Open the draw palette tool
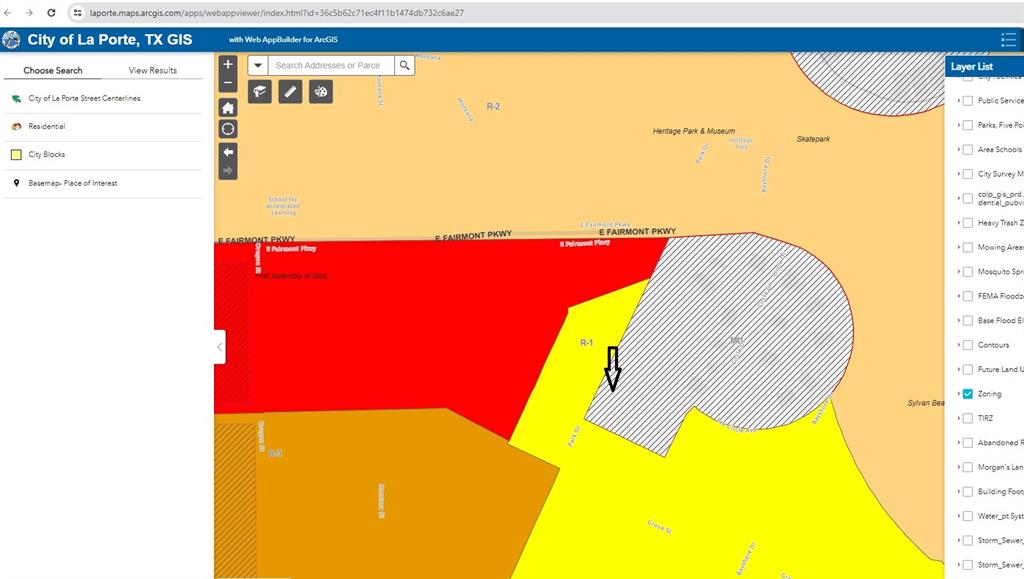 [x=321, y=92]
